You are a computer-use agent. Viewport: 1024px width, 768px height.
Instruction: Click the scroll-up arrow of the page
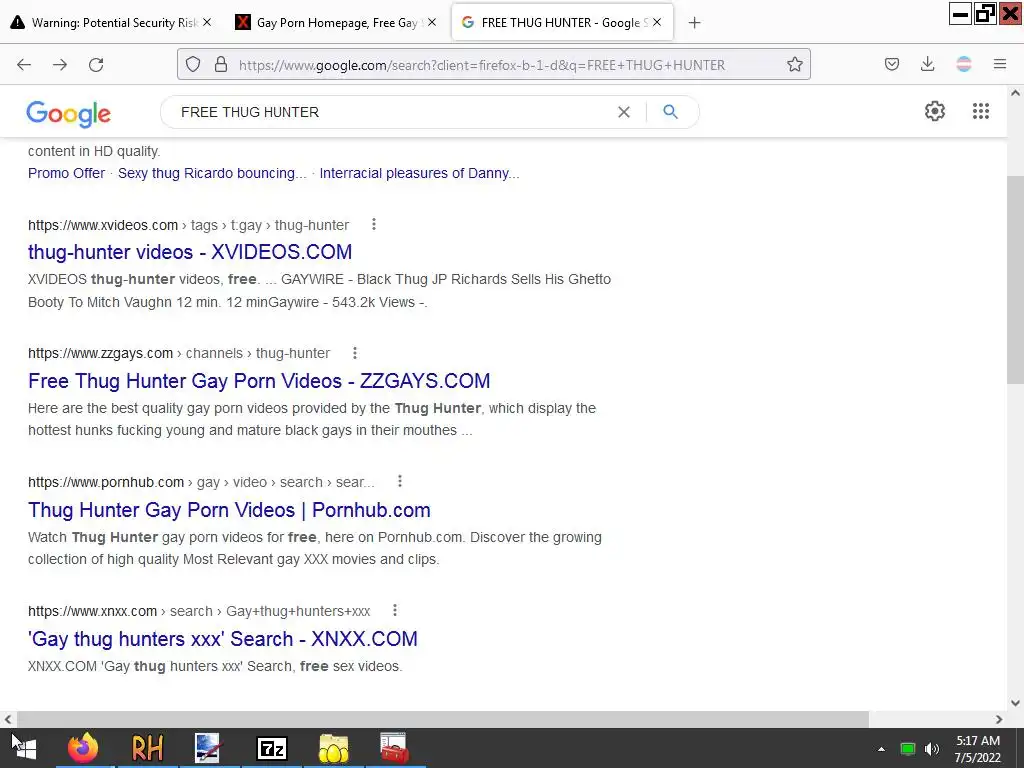tap(1015, 93)
